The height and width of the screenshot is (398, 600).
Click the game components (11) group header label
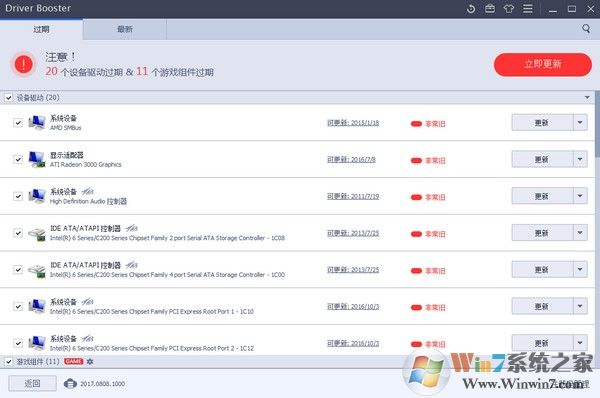38,361
